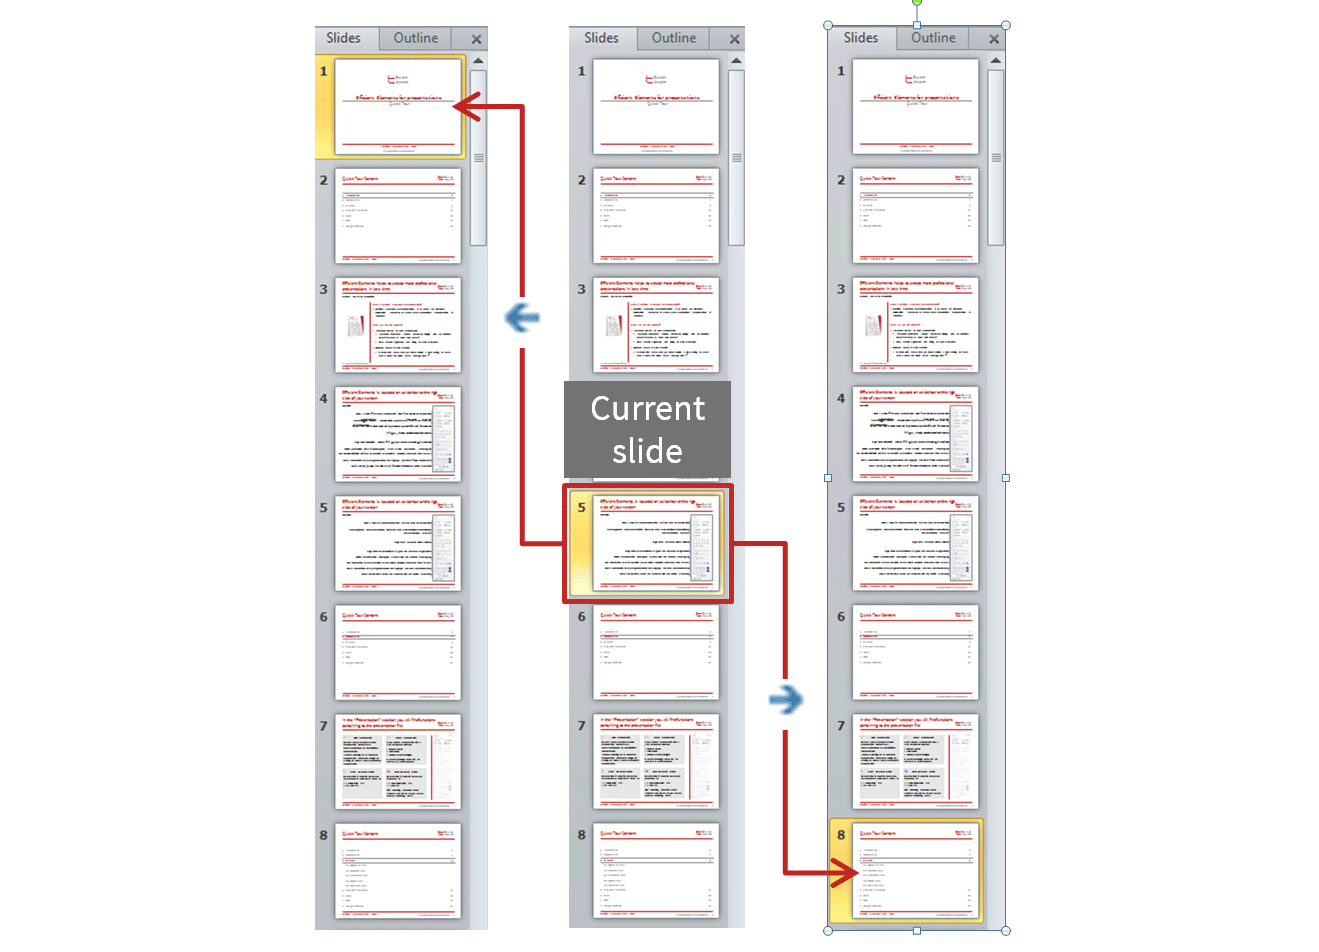The image size is (1319, 952).
Task: Select slide 5 thumbnail in right panel
Action: click(x=915, y=542)
